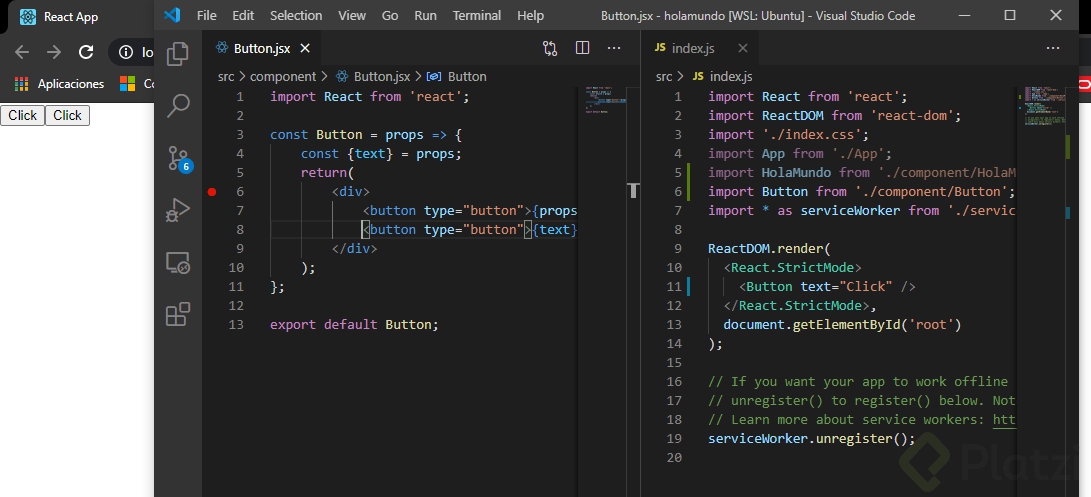Reload the React App browser page
Screen dimensions: 1091x497
point(86,52)
